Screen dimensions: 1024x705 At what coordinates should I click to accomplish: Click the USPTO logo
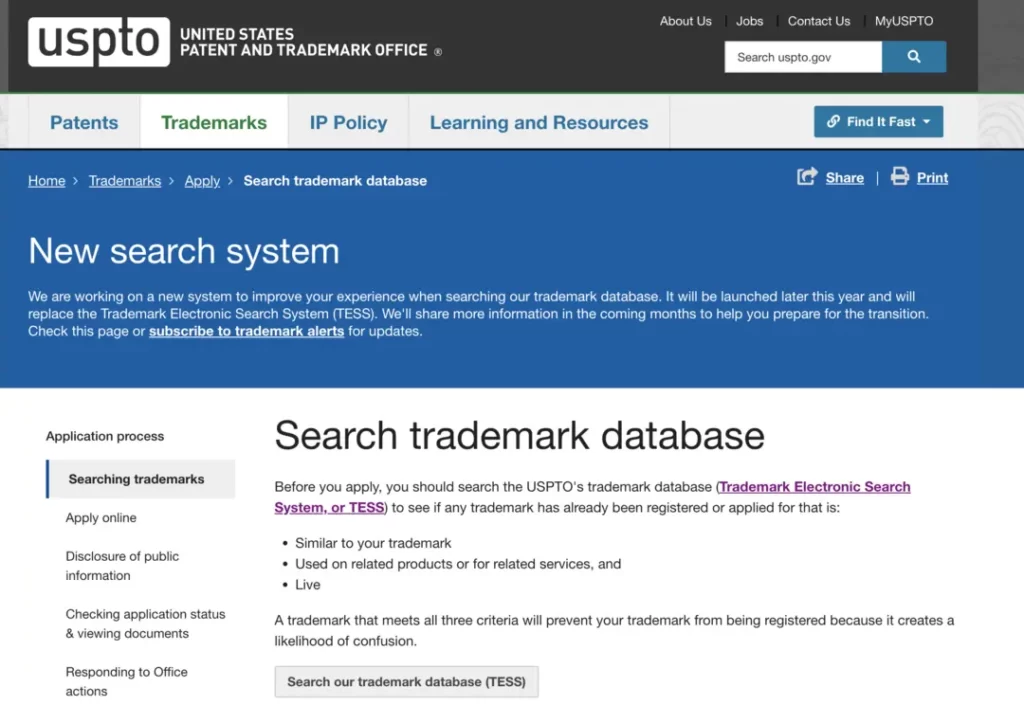click(x=99, y=42)
